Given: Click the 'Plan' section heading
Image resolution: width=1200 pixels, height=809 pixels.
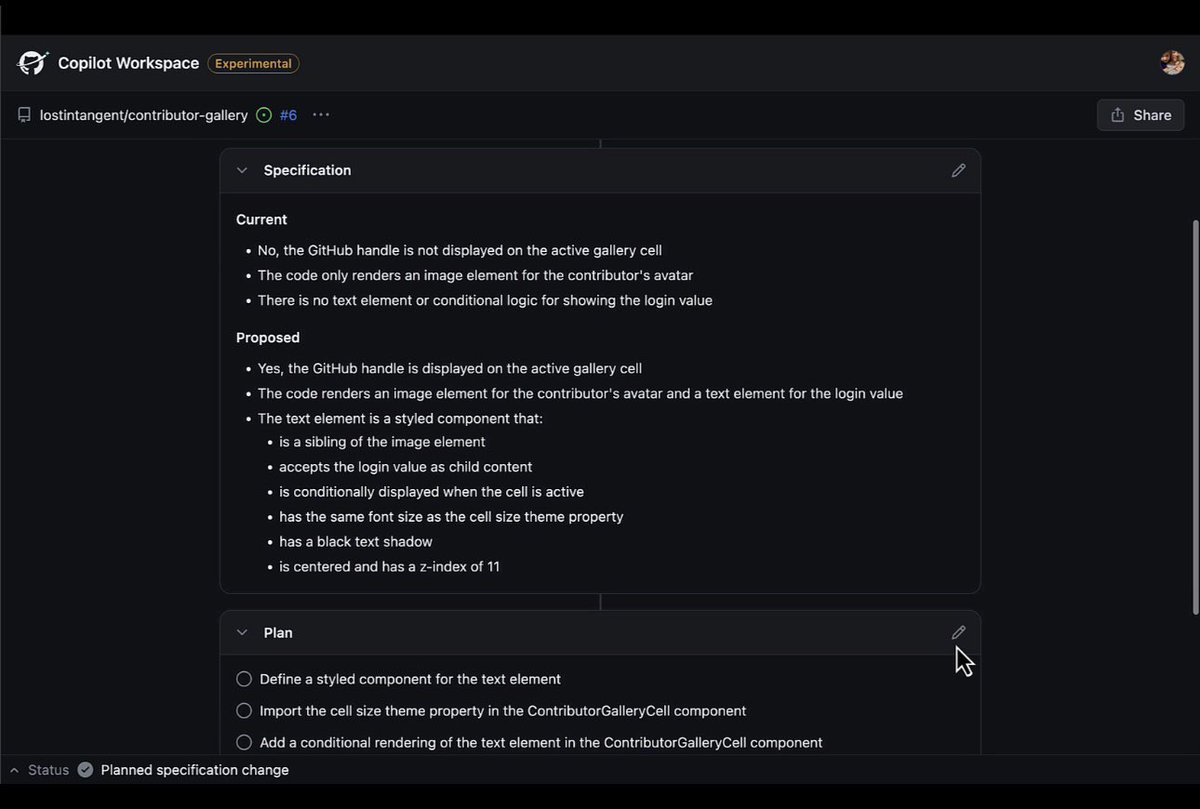Looking at the screenshot, I should (278, 633).
